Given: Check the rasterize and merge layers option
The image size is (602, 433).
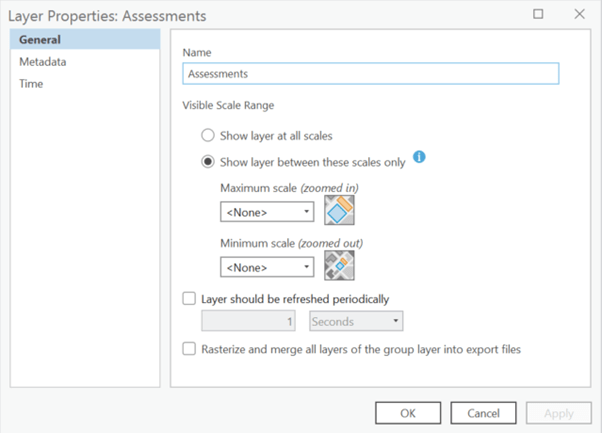Looking at the screenshot, I should click(189, 349).
